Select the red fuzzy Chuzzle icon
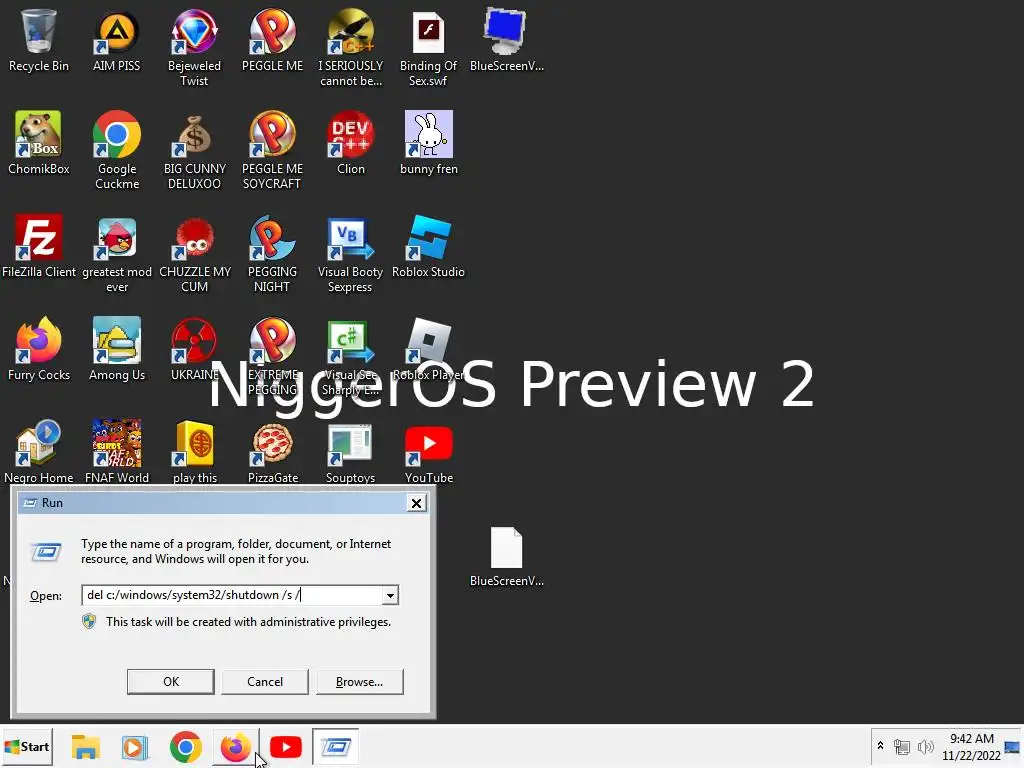 pos(194,254)
